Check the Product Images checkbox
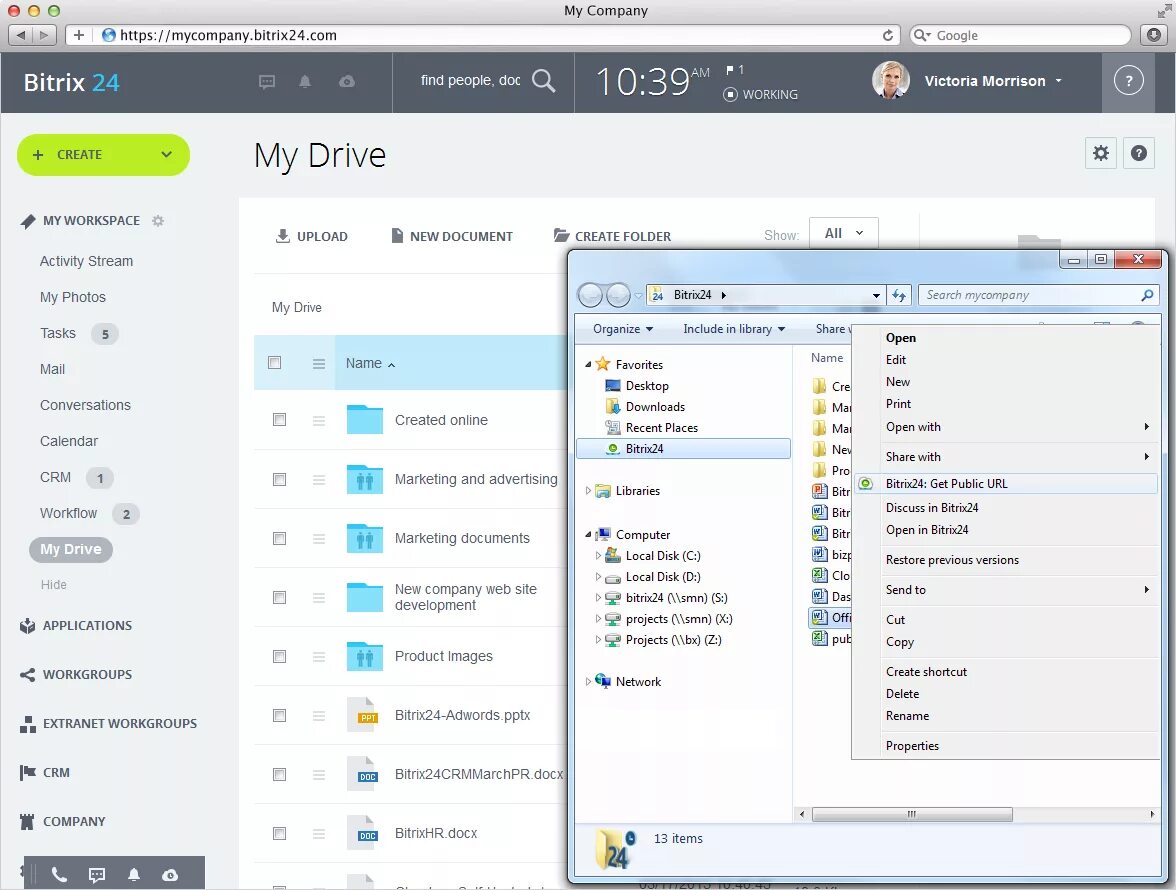Screen dimensions: 1176x890 point(279,657)
